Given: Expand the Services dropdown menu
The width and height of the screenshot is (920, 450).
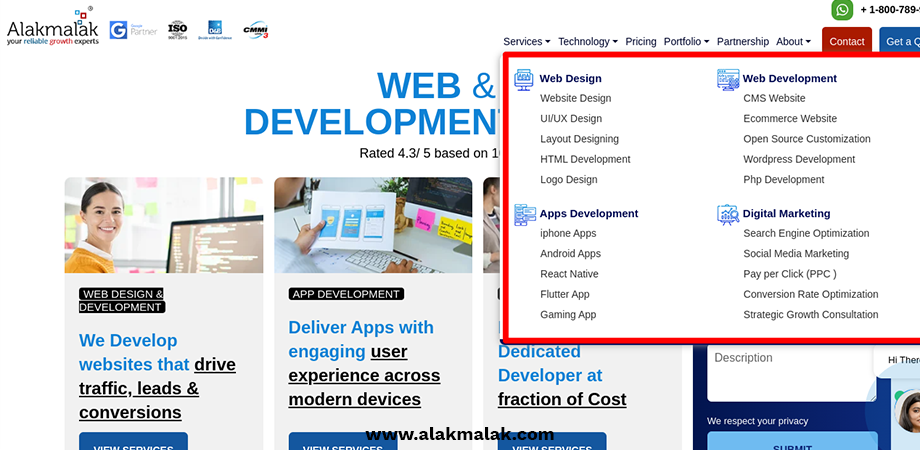Looking at the screenshot, I should click(x=526, y=42).
